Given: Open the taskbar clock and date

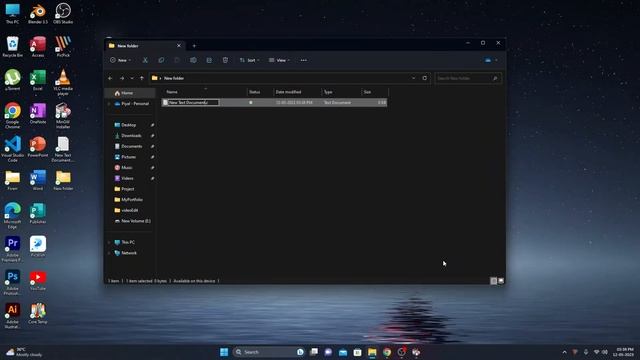Looking at the screenshot, I should pos(624,352).
